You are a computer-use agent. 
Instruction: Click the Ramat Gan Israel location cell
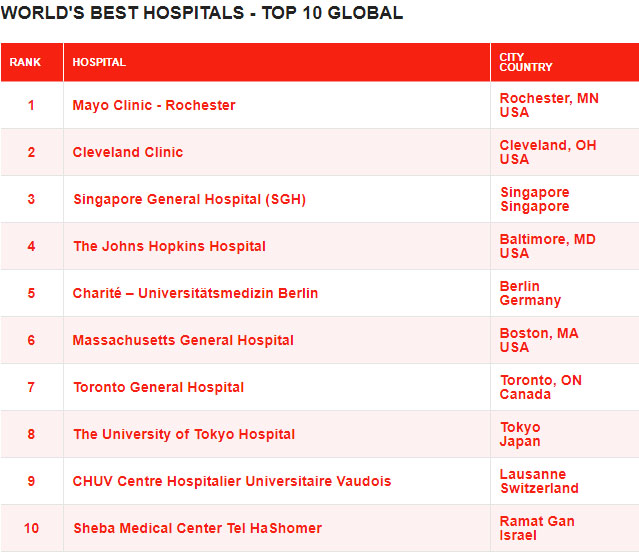(537, 529)
